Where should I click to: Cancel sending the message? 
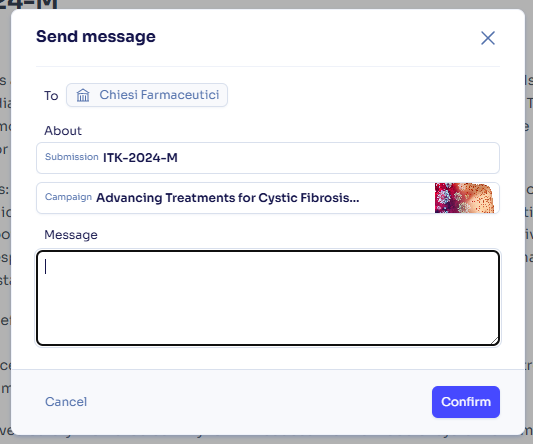pos(66,402)
